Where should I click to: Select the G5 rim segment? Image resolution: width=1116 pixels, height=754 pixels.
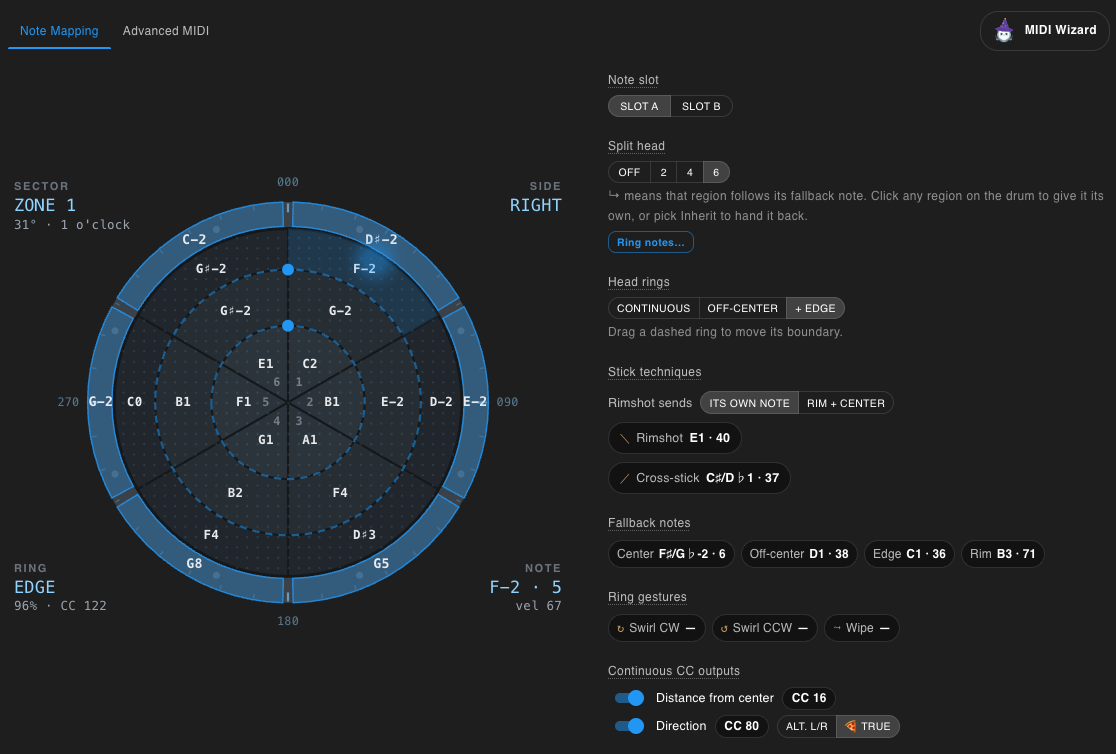[381, 563]
